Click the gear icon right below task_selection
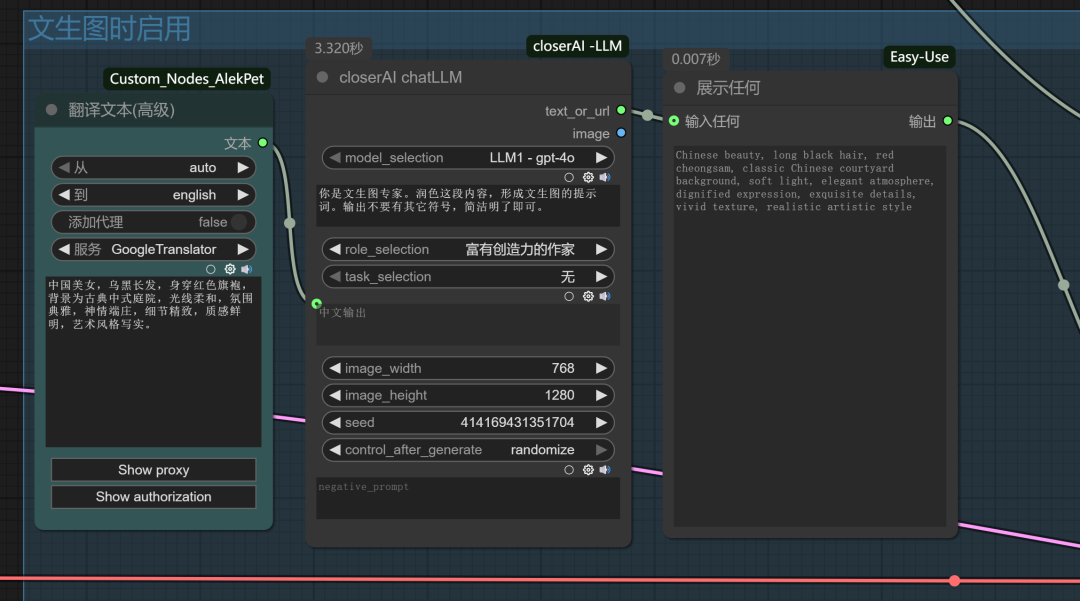 pos(588,296)
